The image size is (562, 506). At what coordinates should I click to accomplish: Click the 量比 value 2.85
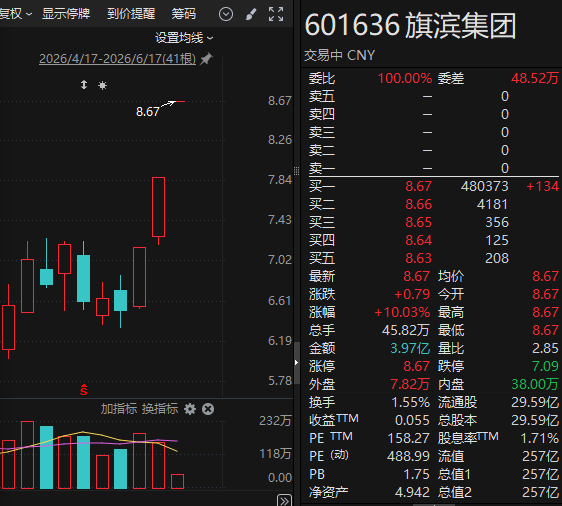pos(545,348)
